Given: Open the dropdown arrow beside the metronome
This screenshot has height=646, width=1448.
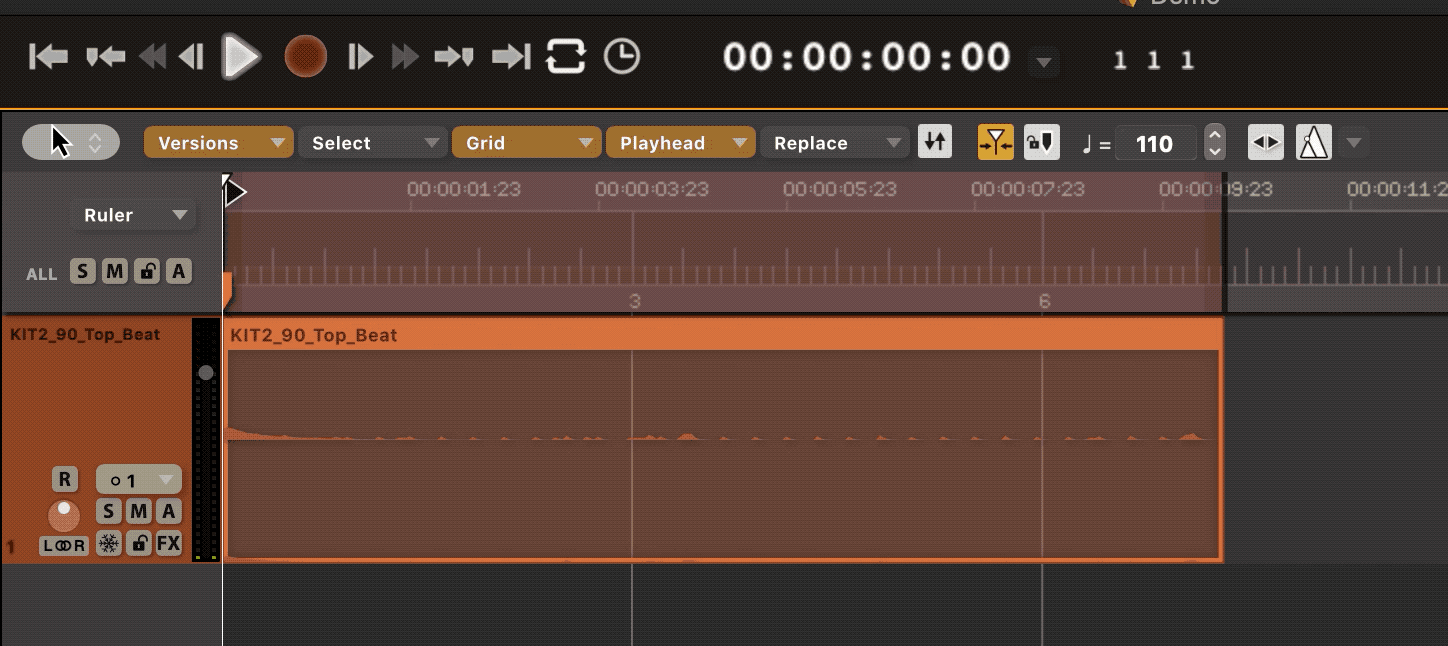Looking at the screenshot, I should tap(1353, 143).
